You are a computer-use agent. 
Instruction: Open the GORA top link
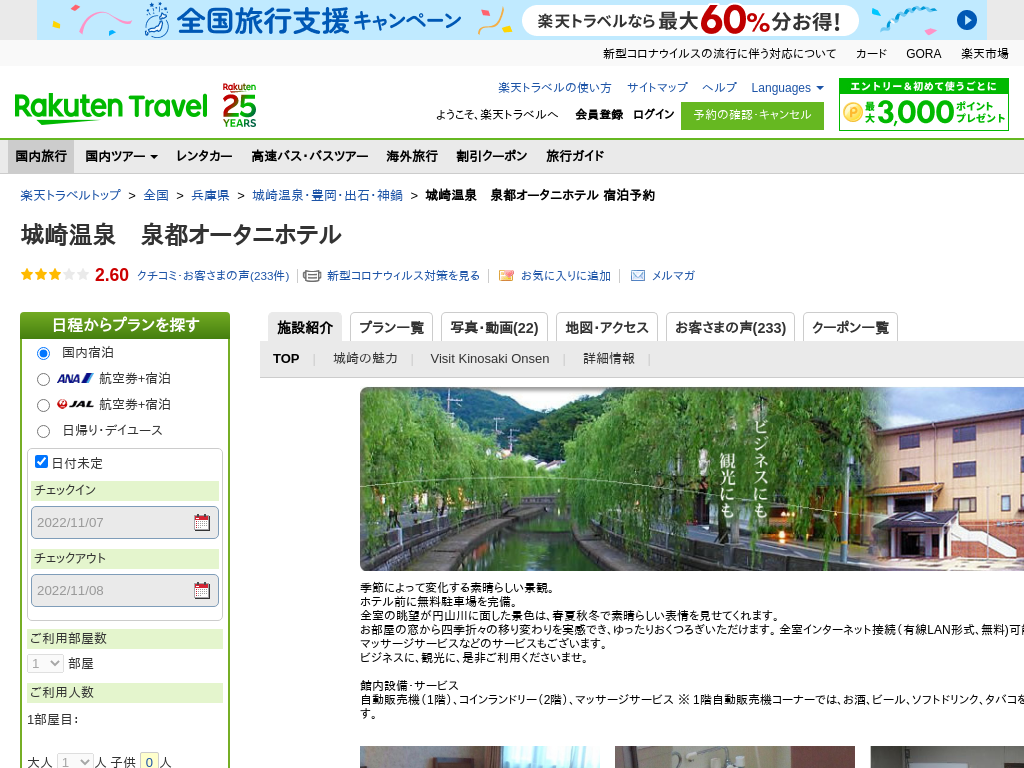click(923, 54)
